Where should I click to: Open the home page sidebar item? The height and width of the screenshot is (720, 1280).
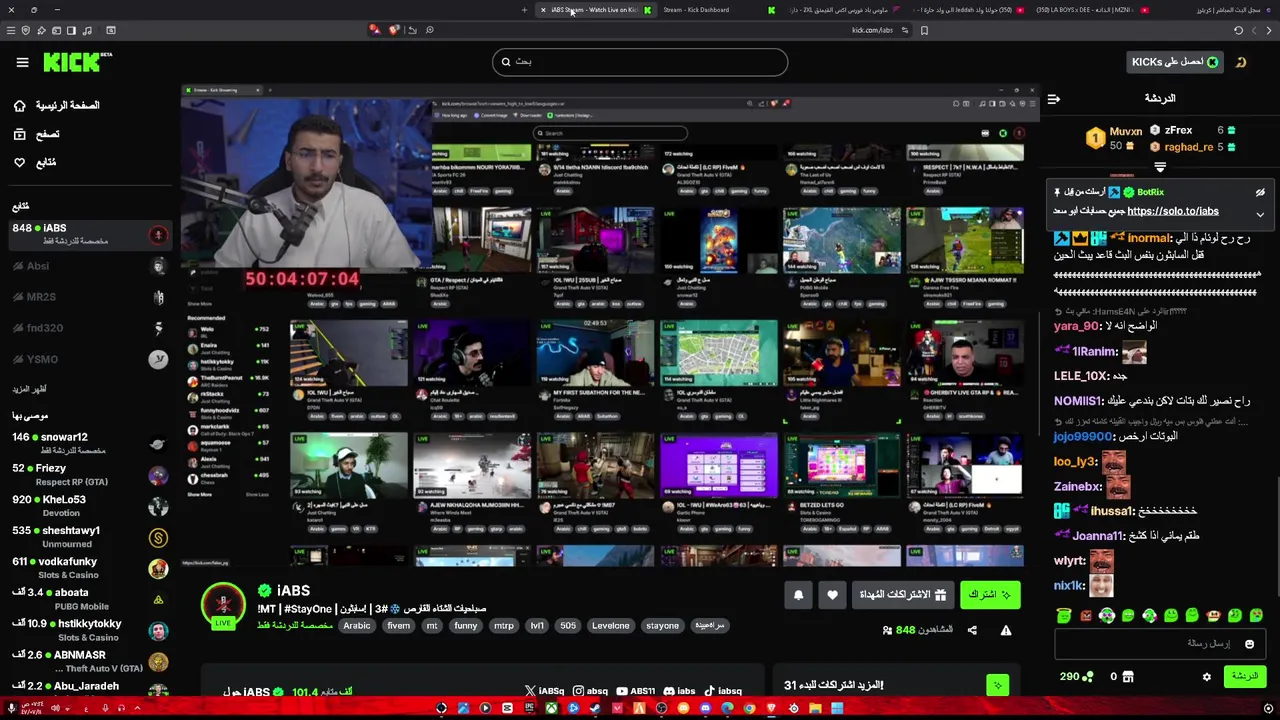click(57, 105)
